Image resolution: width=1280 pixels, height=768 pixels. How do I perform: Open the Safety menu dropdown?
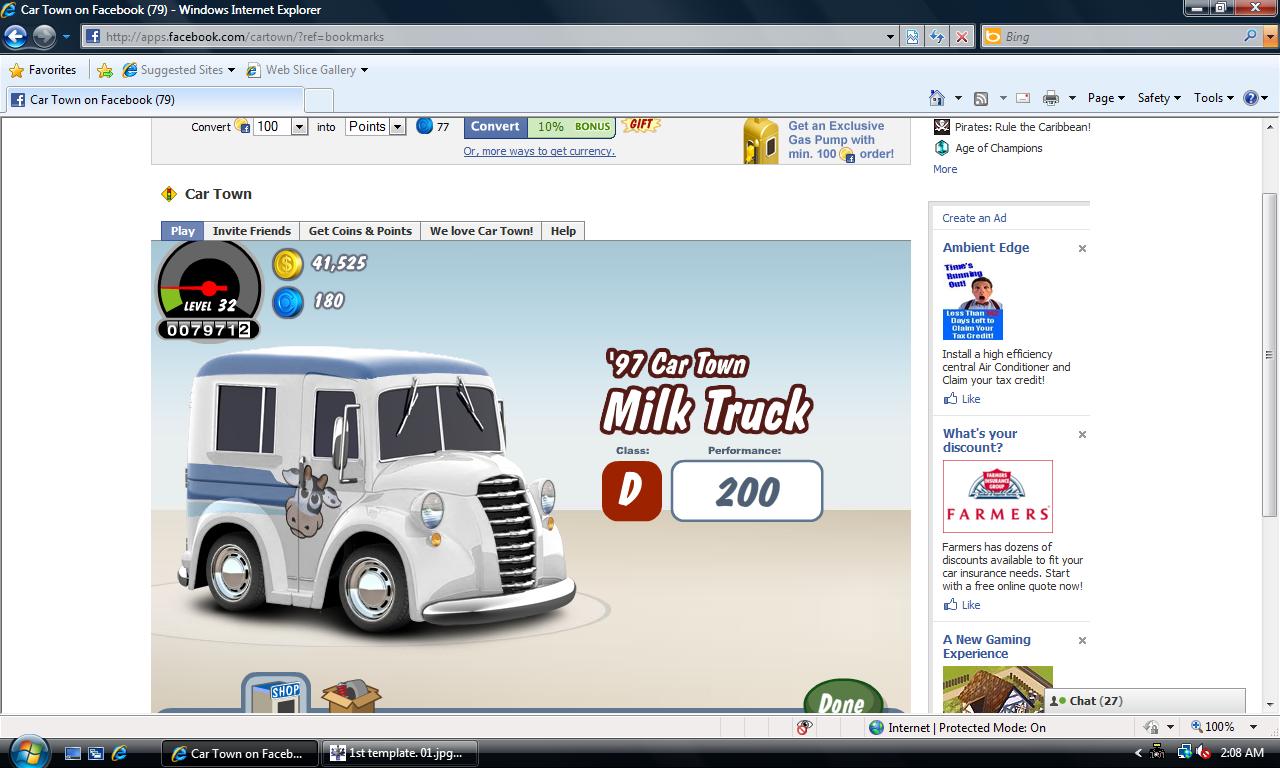[1159, 98]
